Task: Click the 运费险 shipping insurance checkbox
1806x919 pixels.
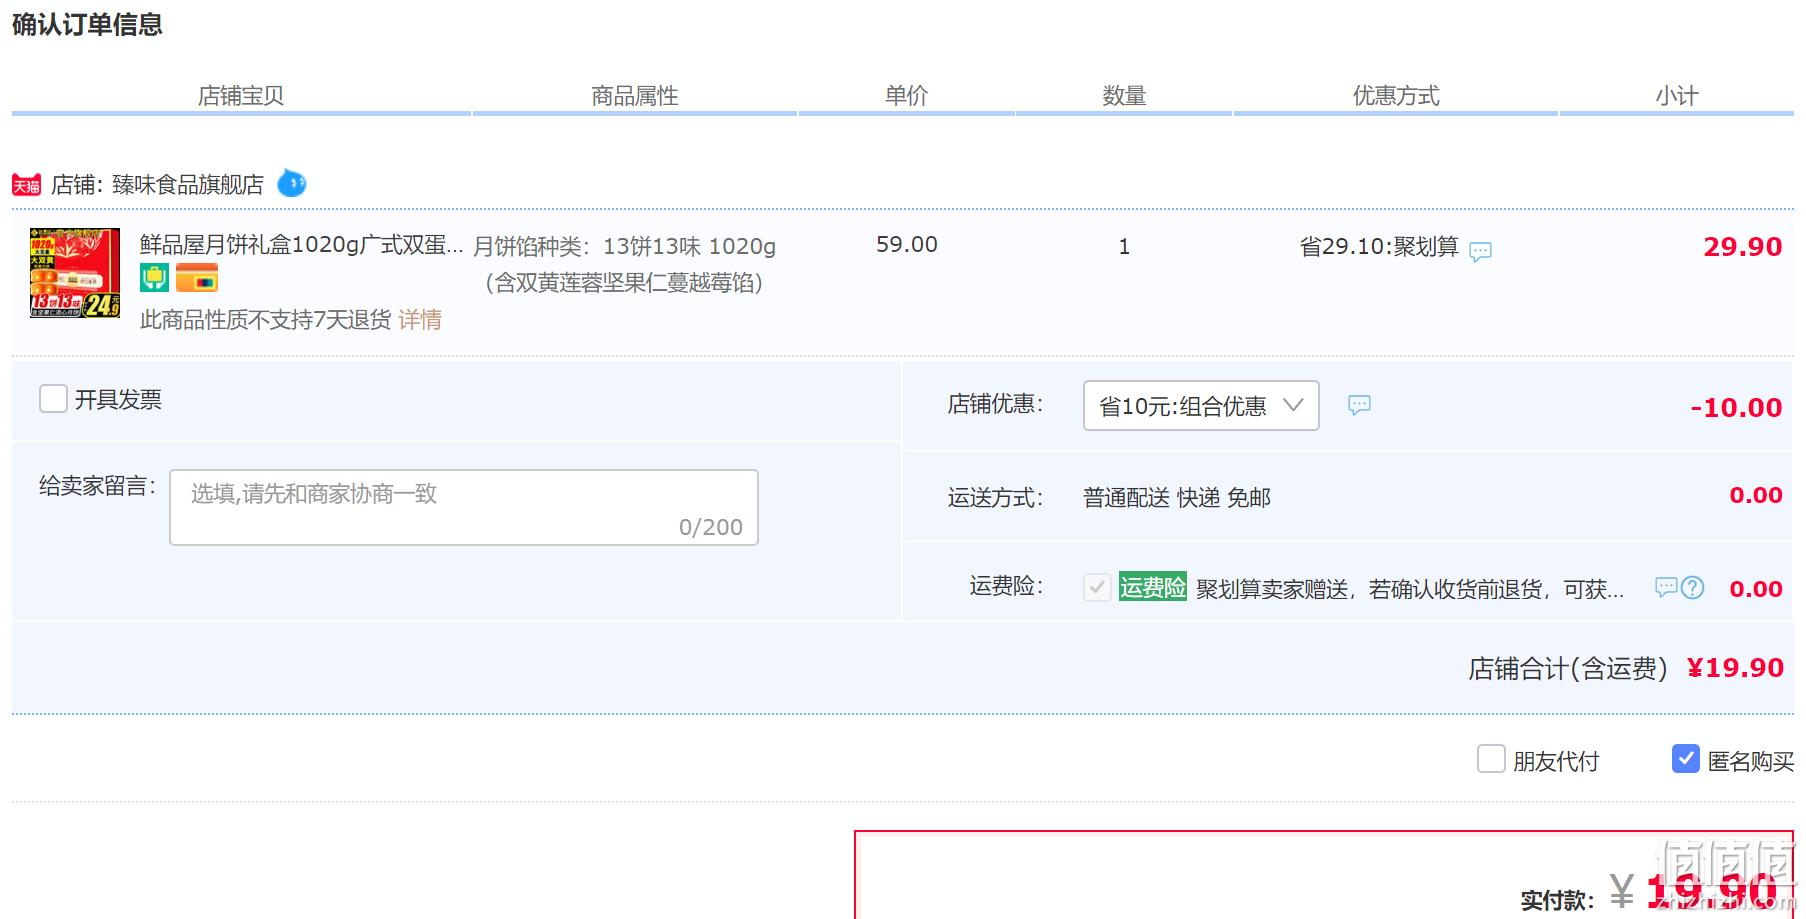Action: (x=1097, y=587)
